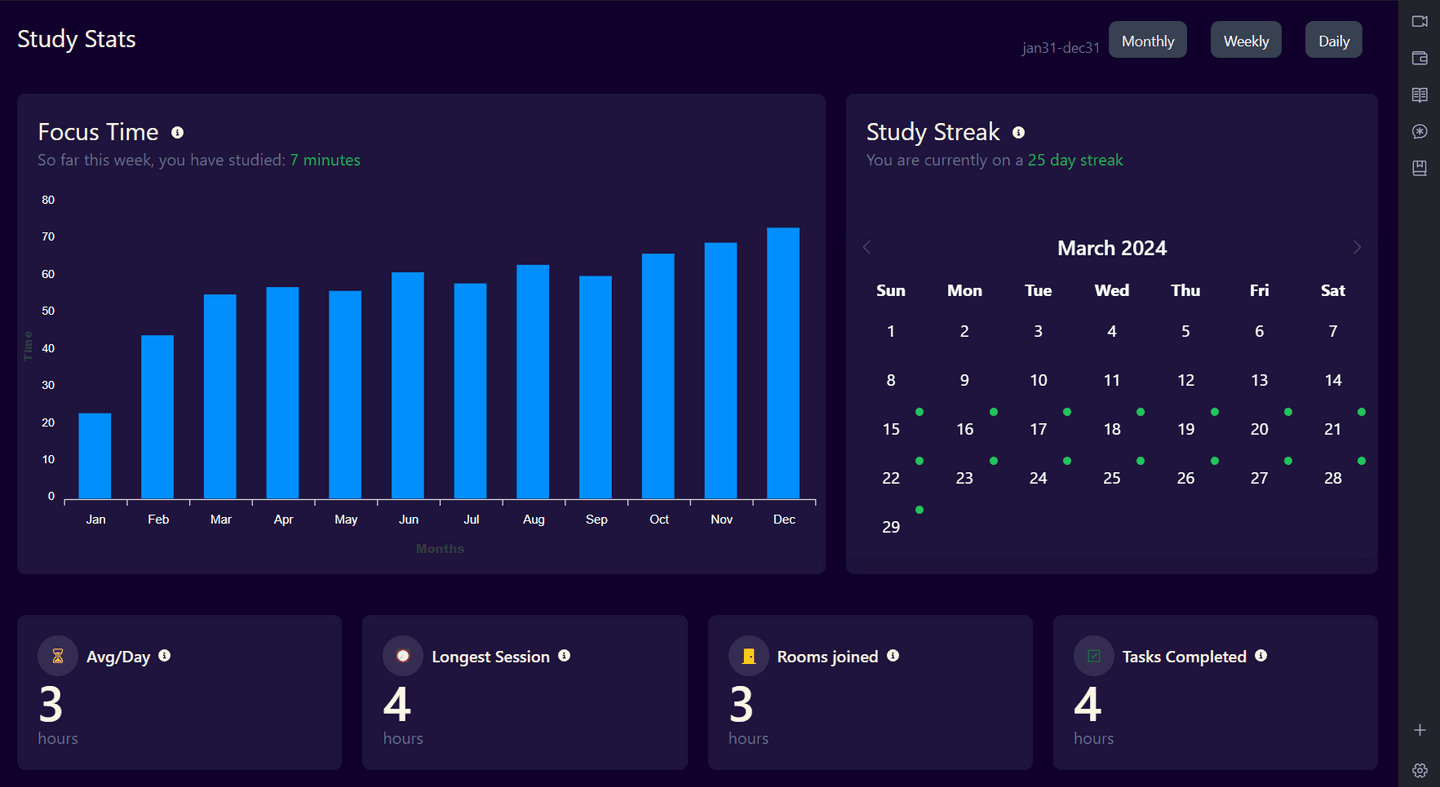The height and width of the screenshot is (787, 1440).
Task: Click the Study Streak heading
Action: (933, 132)
